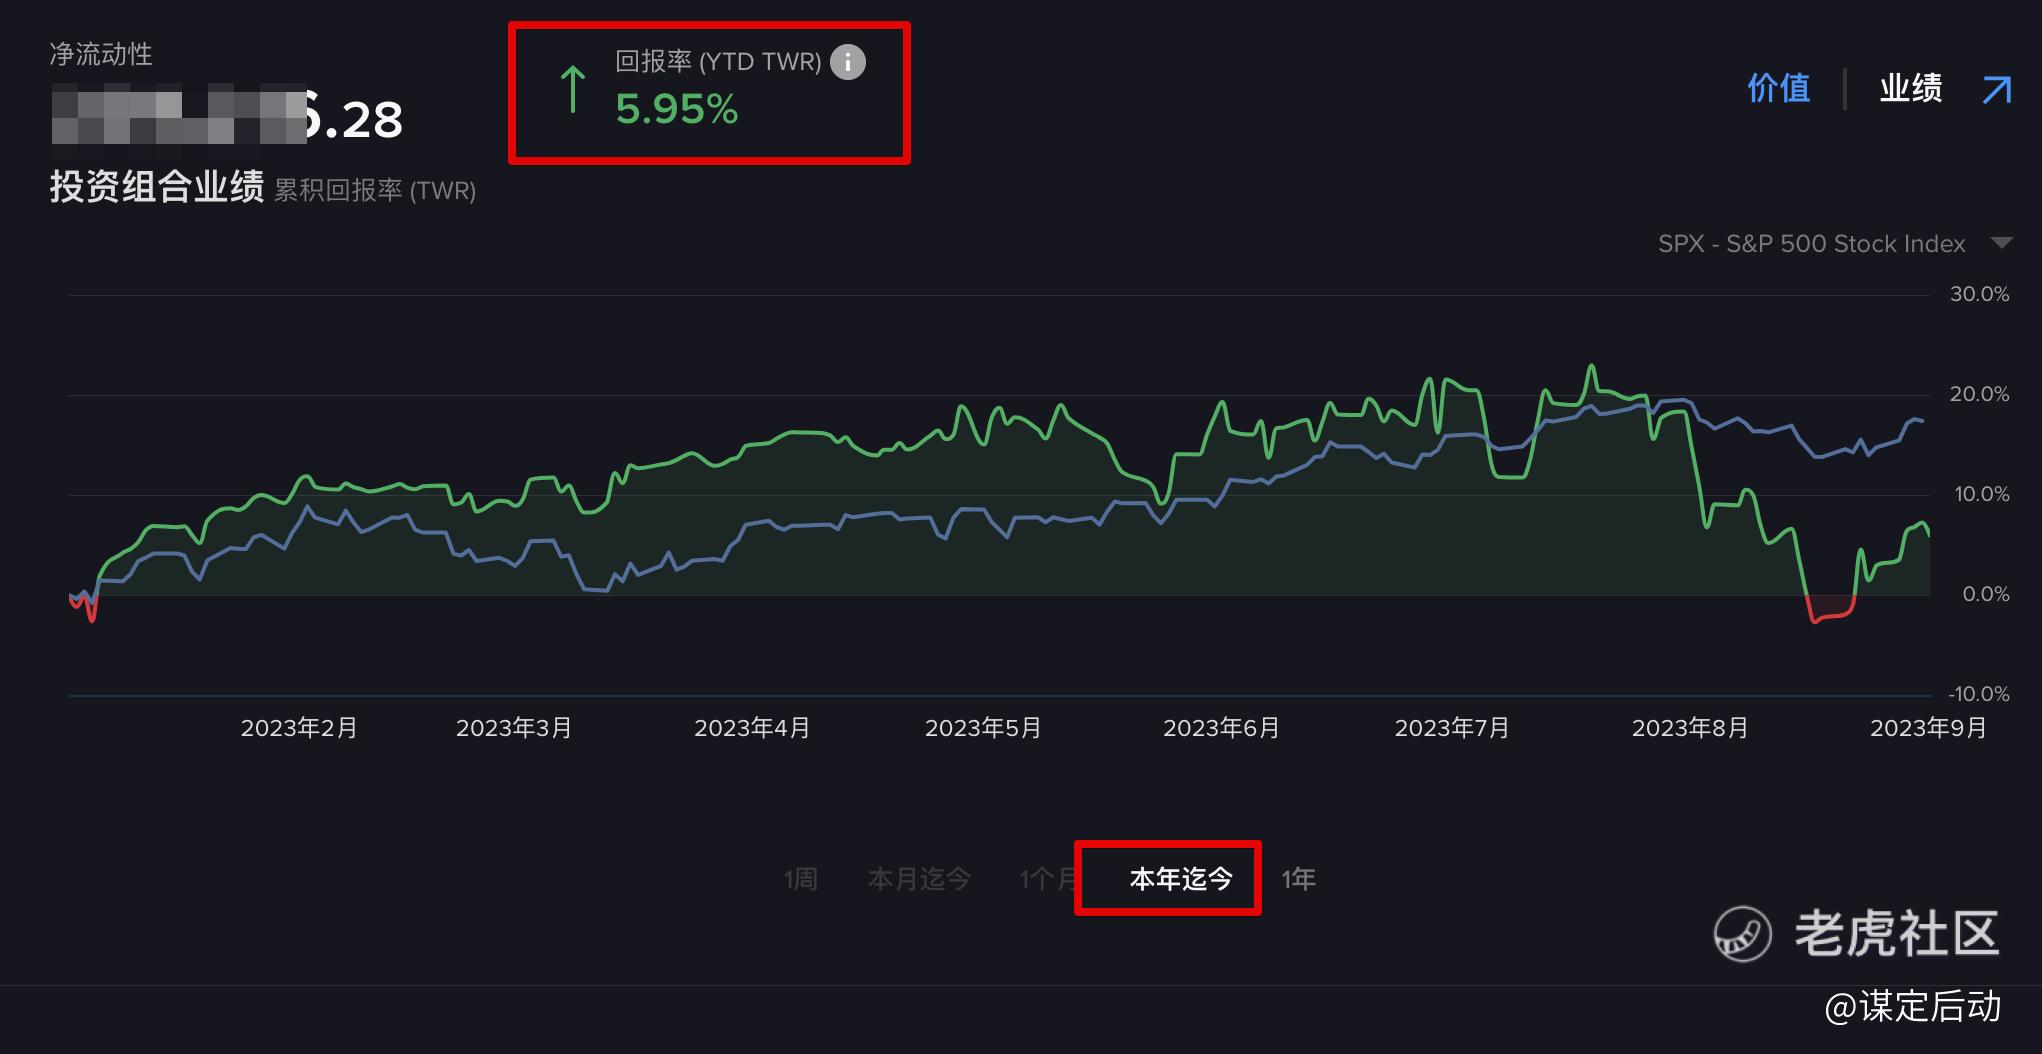Viewport: 2042px width, 1054px height.
Task: Select the 1年 time range
Action: [x=1298, y=879]
